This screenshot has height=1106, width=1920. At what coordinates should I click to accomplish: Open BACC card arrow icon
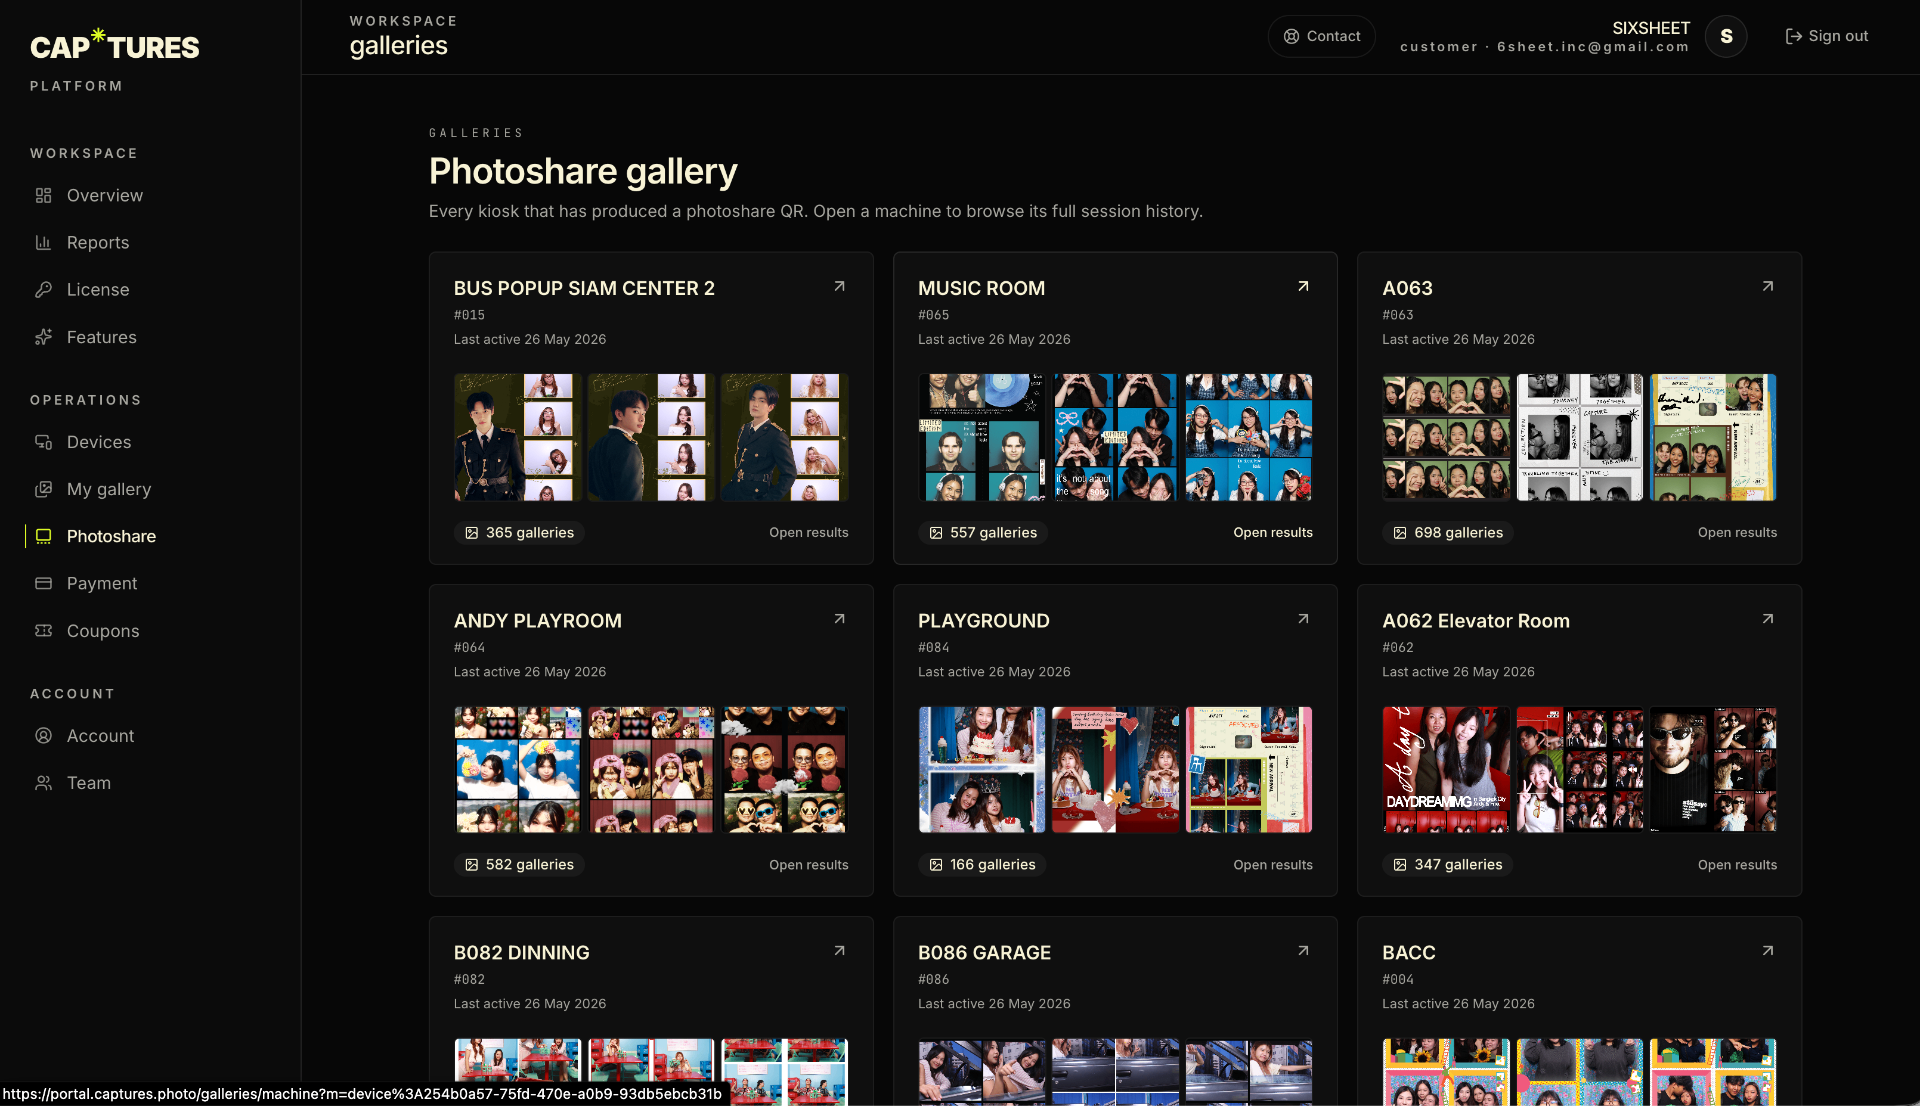(1768, 951)
